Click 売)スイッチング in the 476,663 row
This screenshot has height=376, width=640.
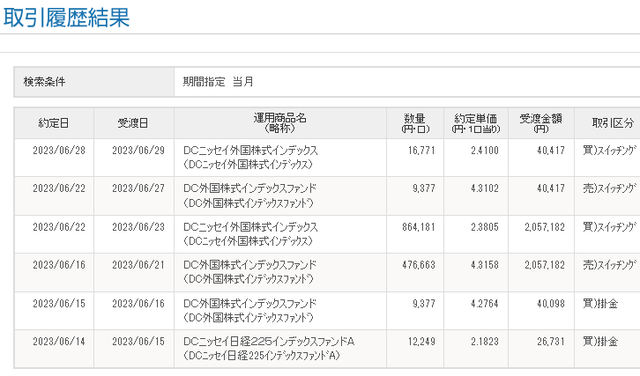pyautogui.click(x=609, y=265)
